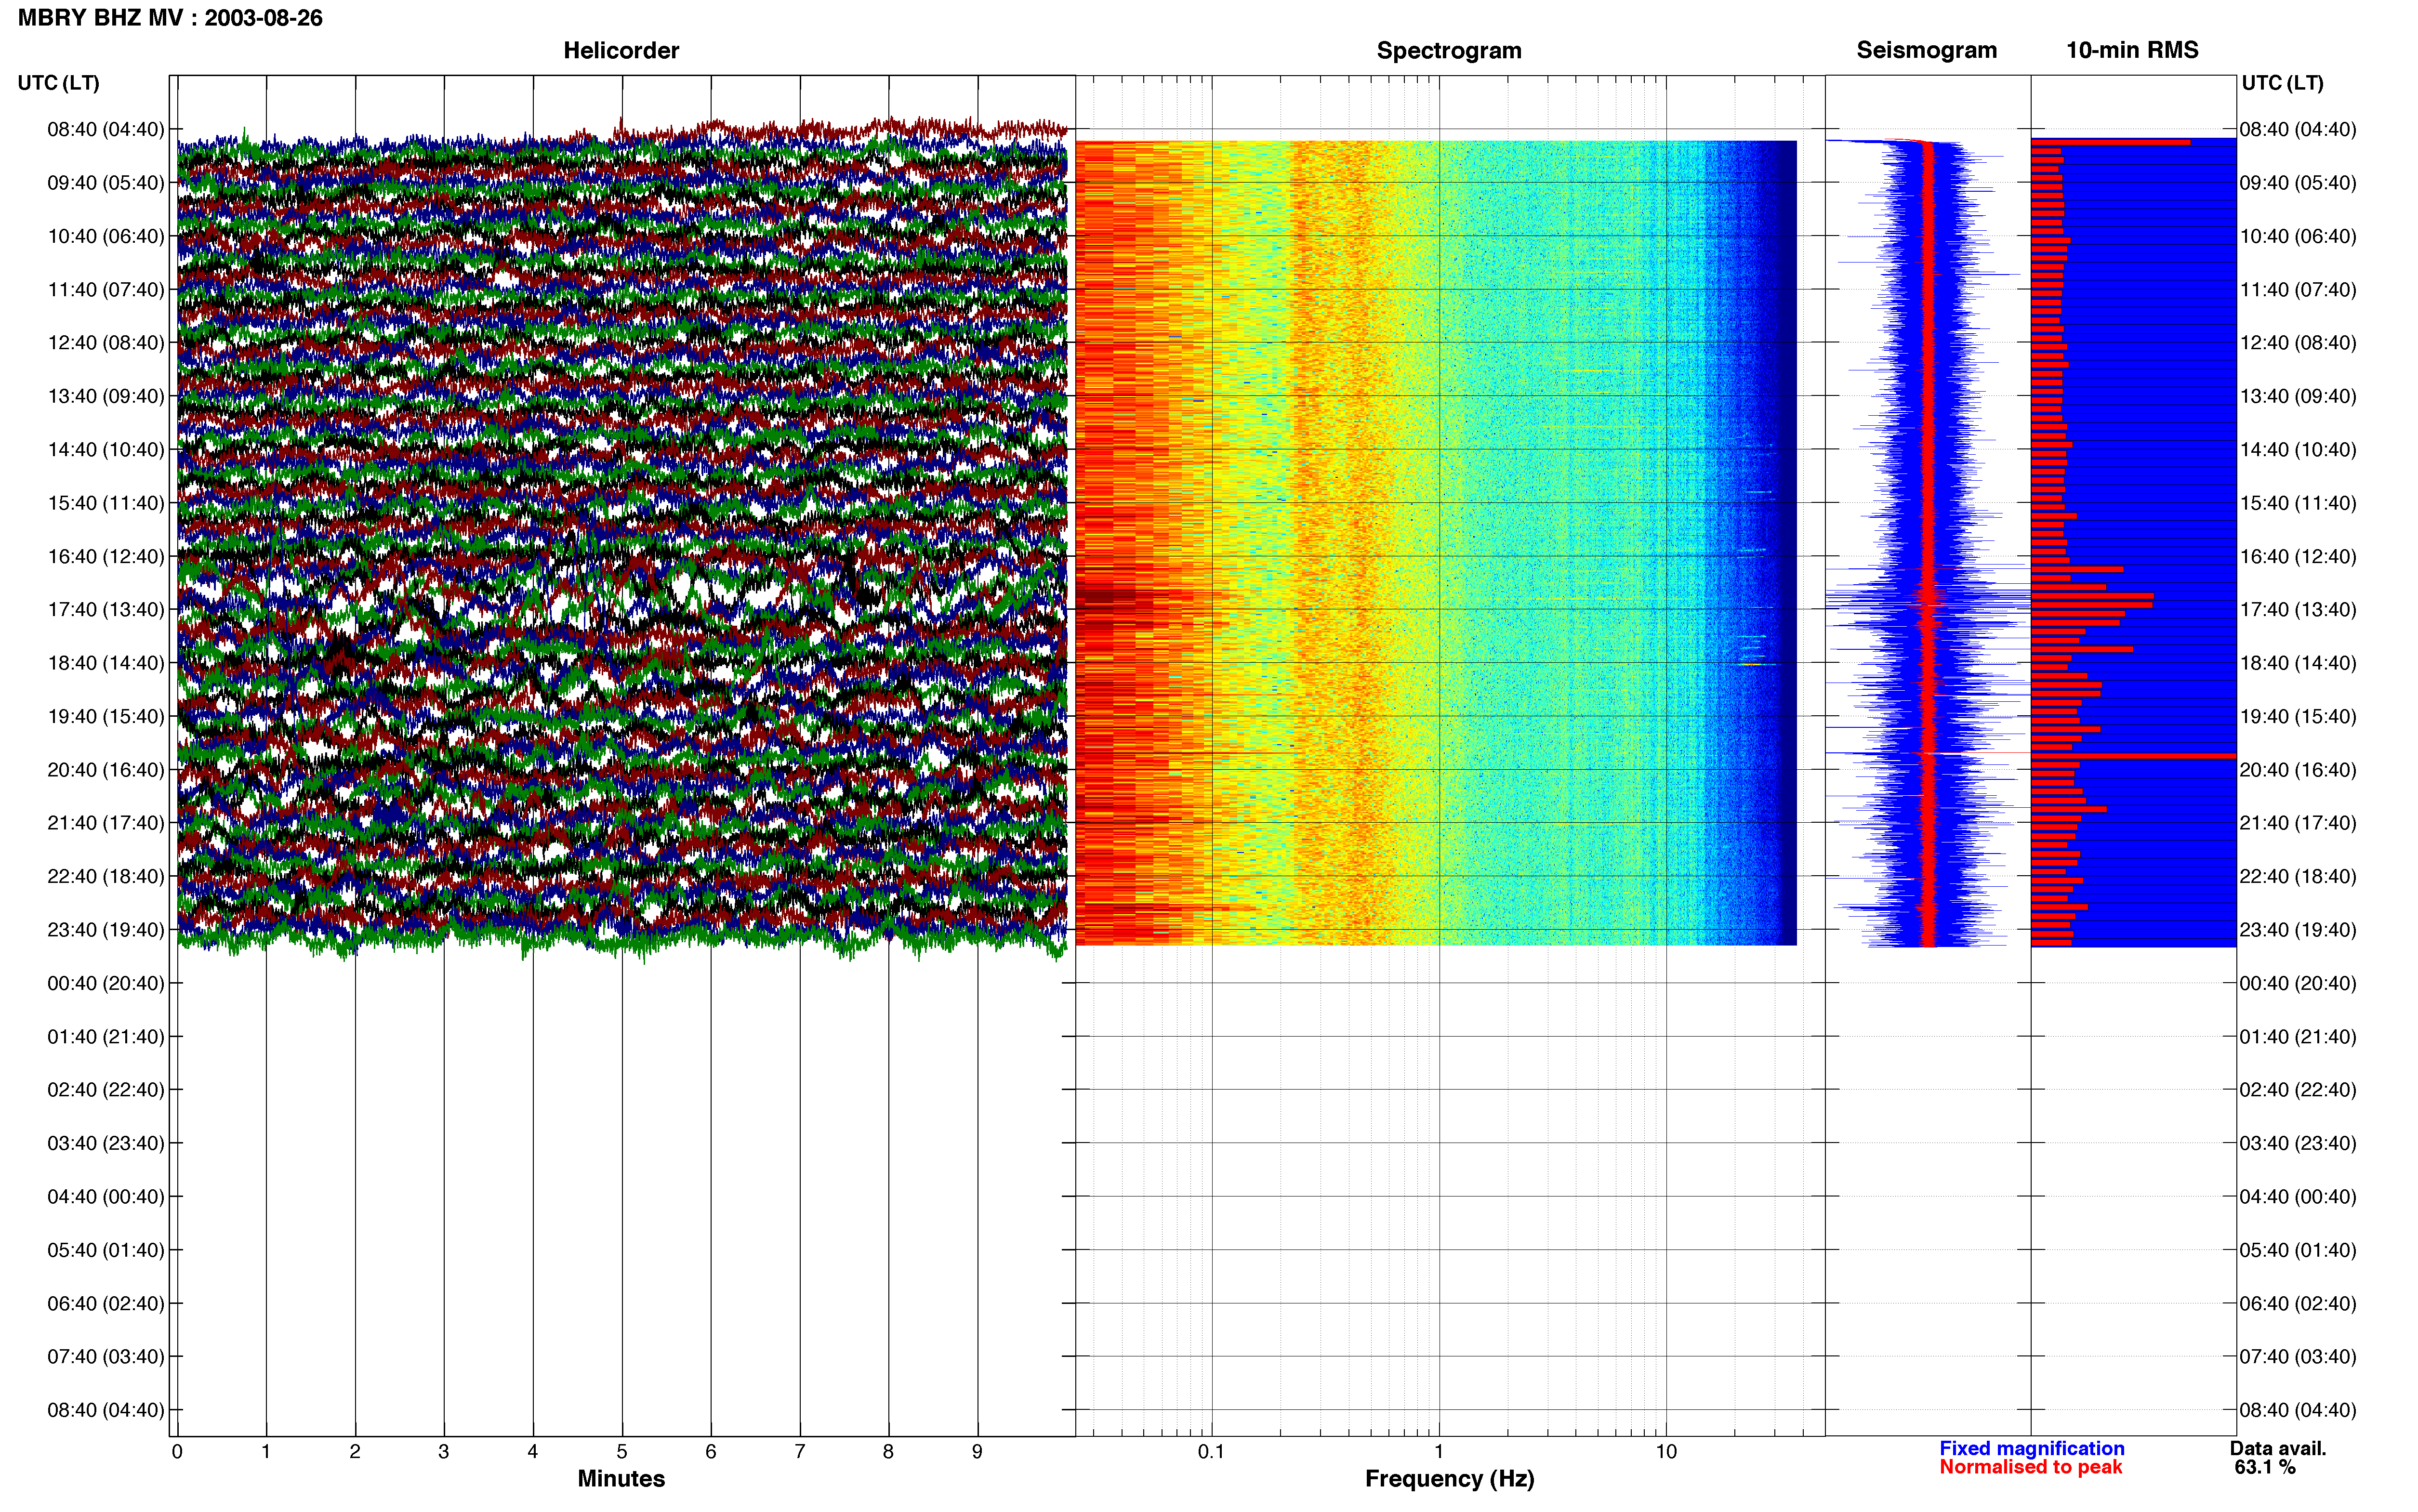Click left time label '00:40 (20:40)'
The width and height of the screenshot is (2418, 1512).
[x=106, y=983]
